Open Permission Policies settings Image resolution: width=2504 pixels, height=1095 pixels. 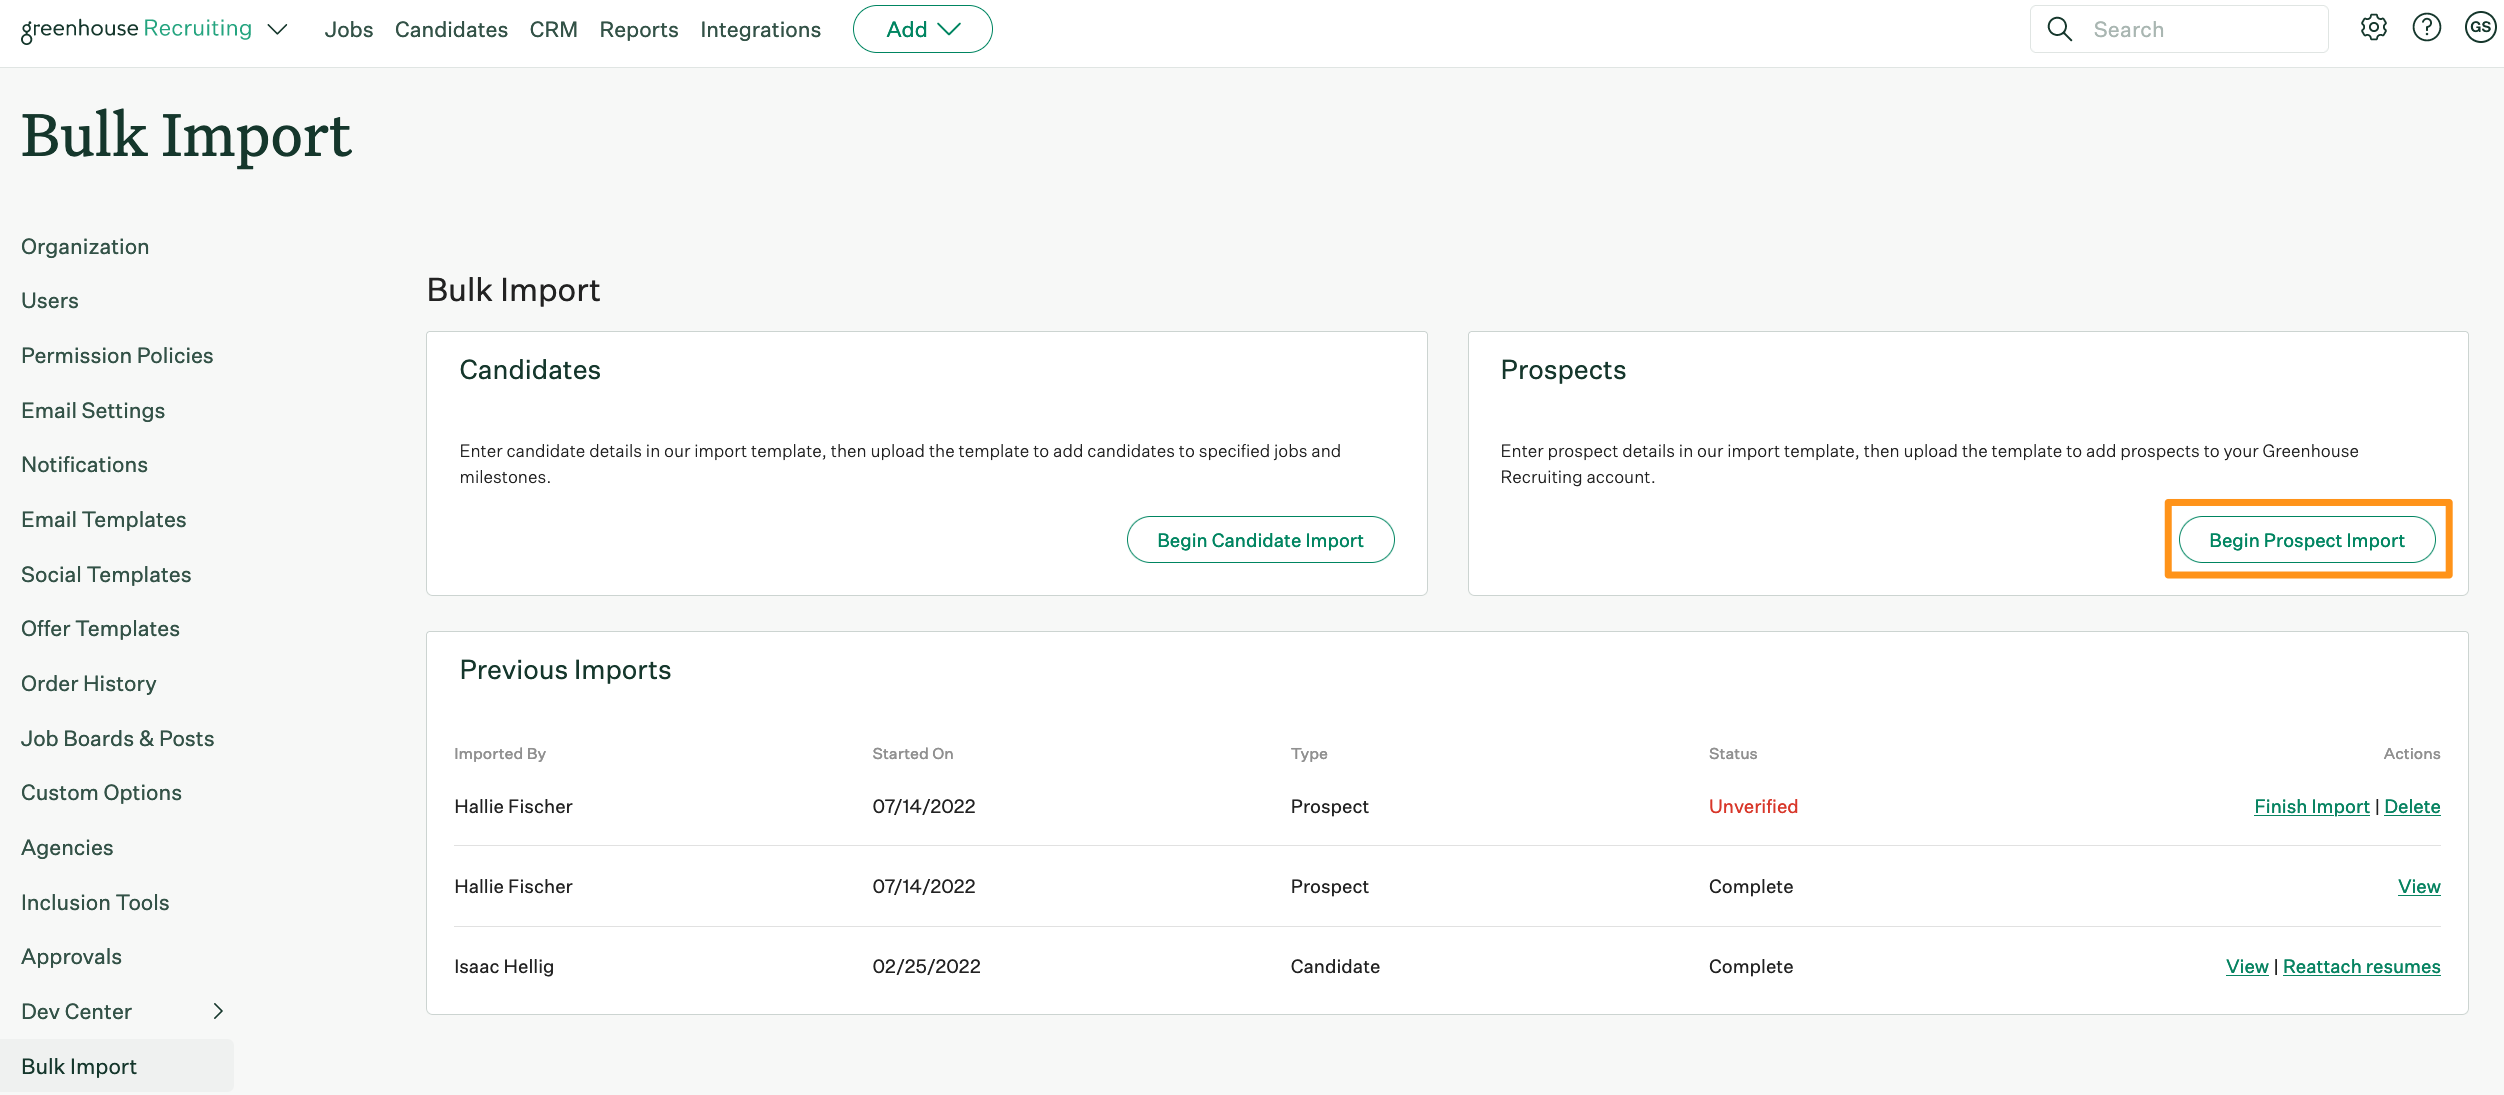tap(117, 355)
